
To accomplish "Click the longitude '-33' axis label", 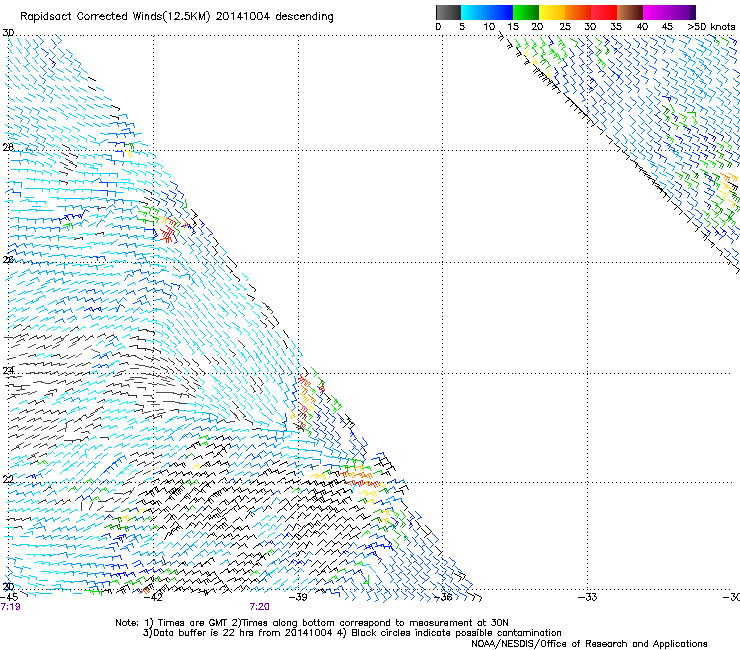I will 588,598.
